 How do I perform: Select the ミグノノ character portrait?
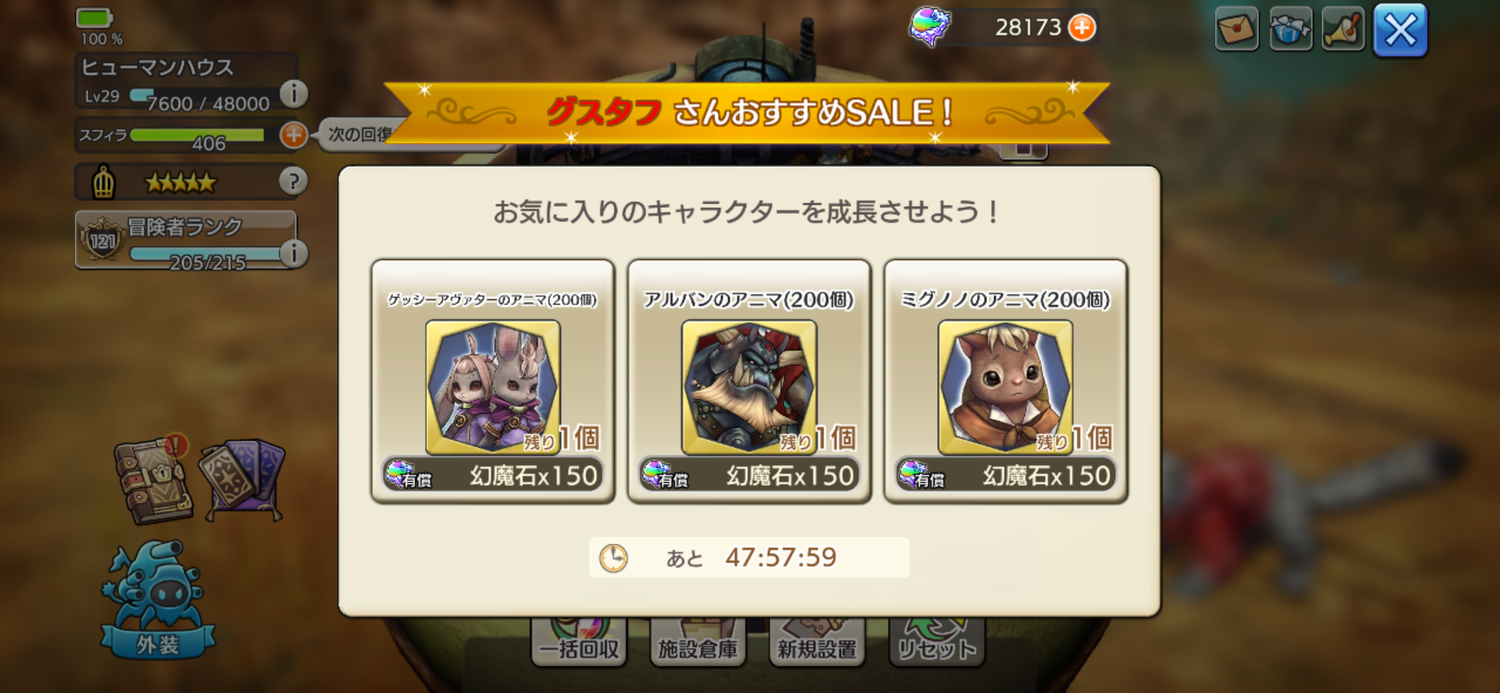tap(1005, 387)
